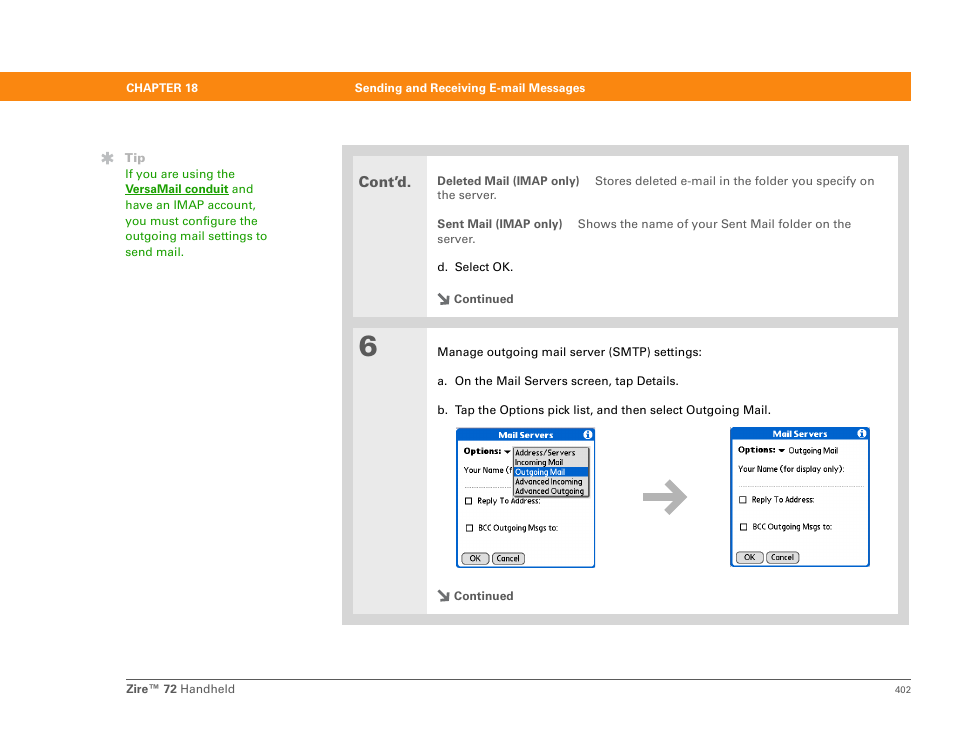Click info icon in right Mail Servers dialog

pos(862,433)
